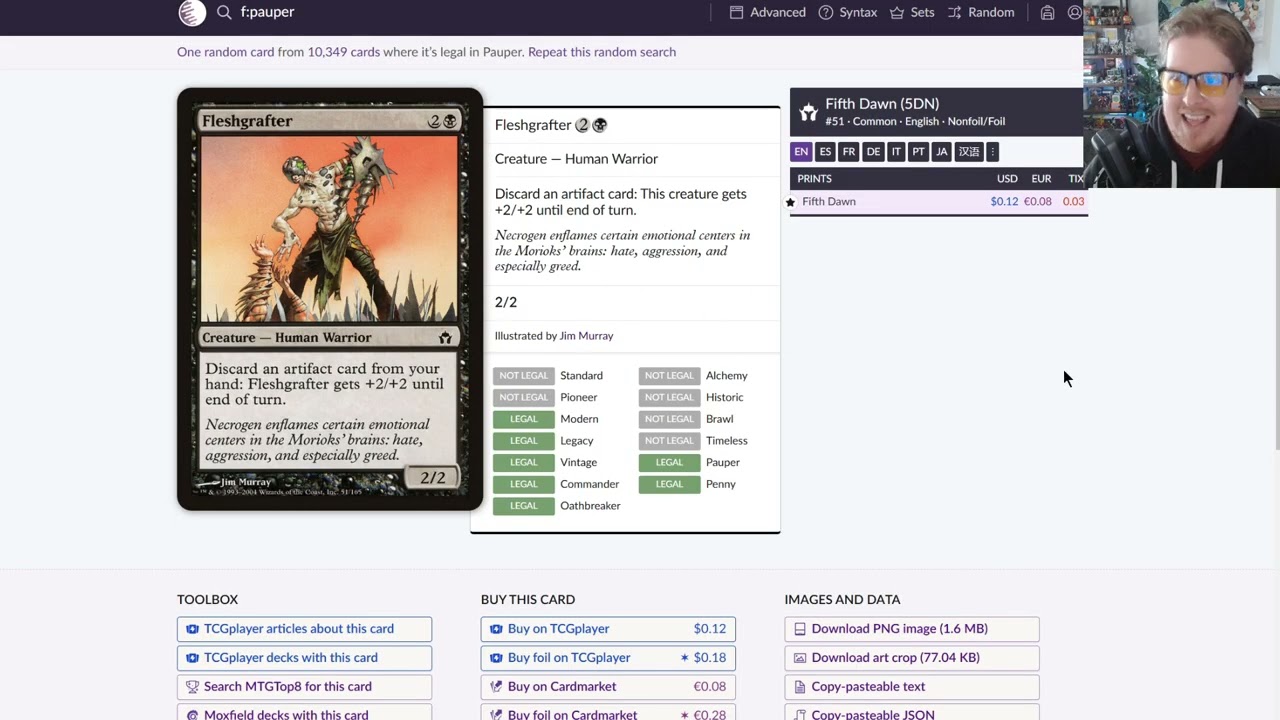
Task: Click the Modern LEGAL badge
Action: point(524,419)
